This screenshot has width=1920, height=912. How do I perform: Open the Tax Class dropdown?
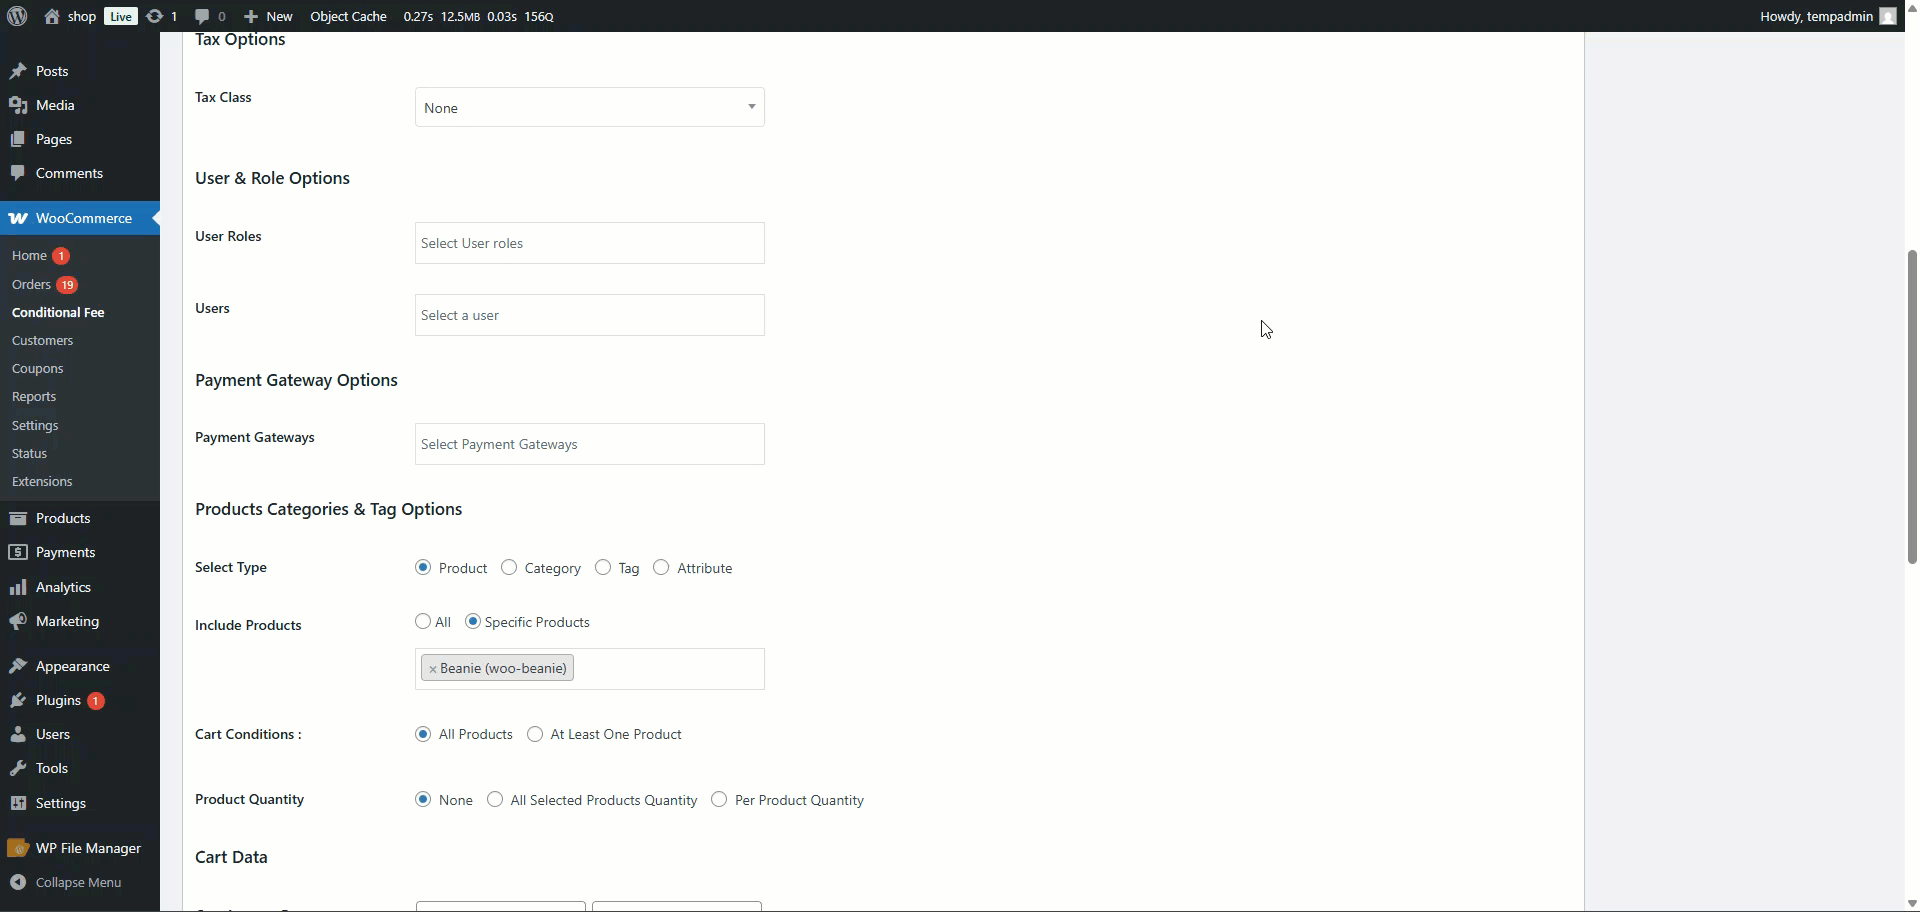pos(590,107)
